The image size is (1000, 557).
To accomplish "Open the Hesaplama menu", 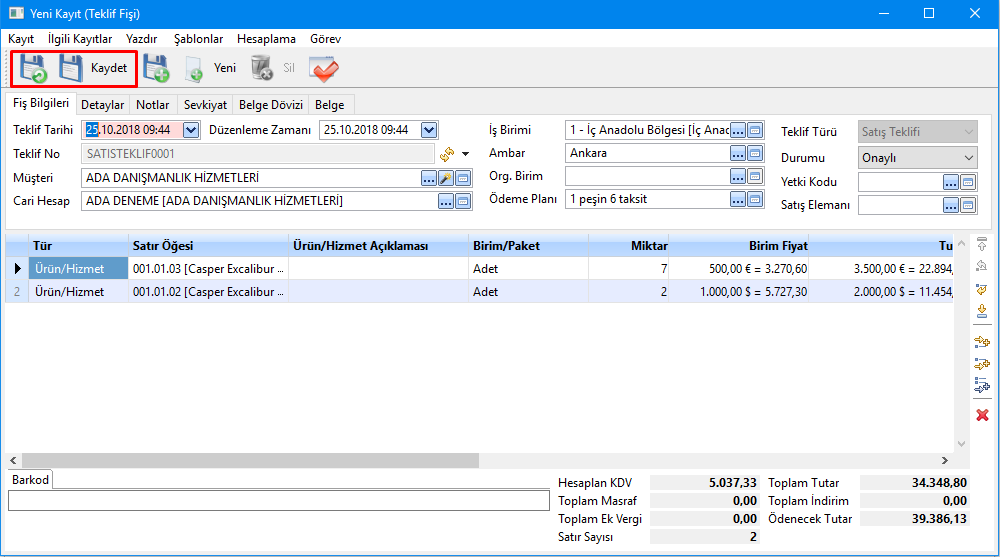I will [266, 39].
